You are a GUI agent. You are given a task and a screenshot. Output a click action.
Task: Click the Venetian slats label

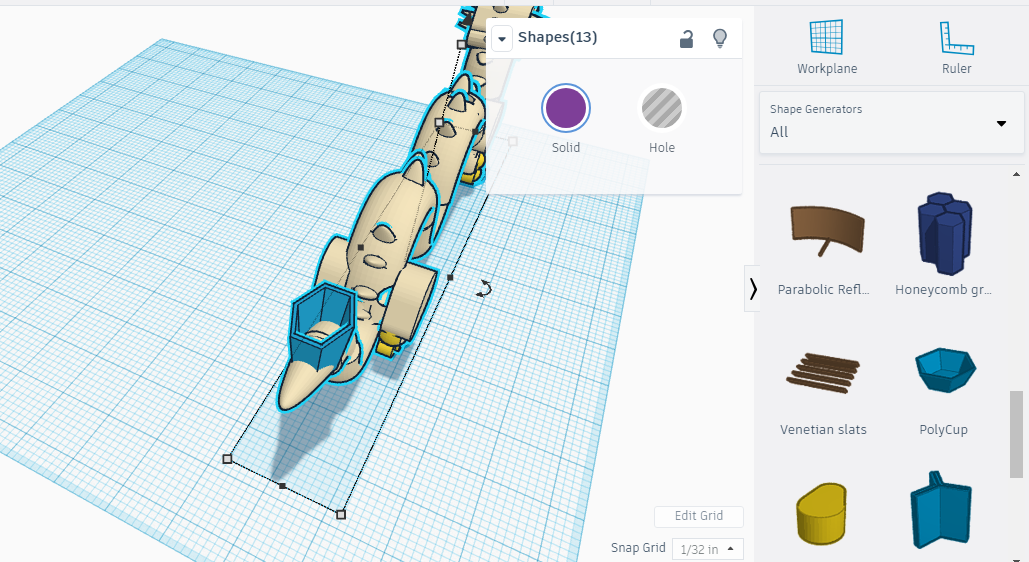[823, 429]
